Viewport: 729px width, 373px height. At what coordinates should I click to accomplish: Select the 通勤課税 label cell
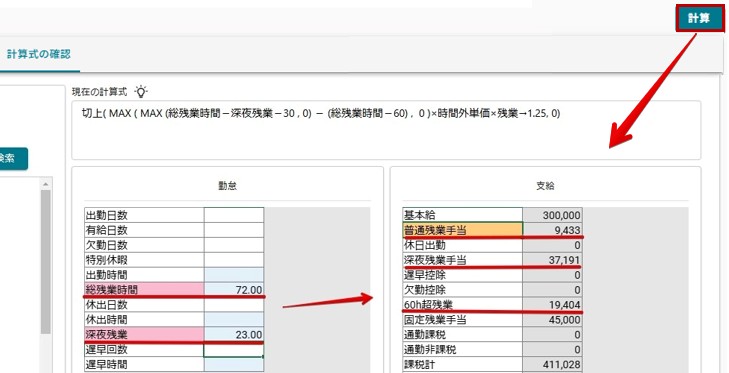463,334
